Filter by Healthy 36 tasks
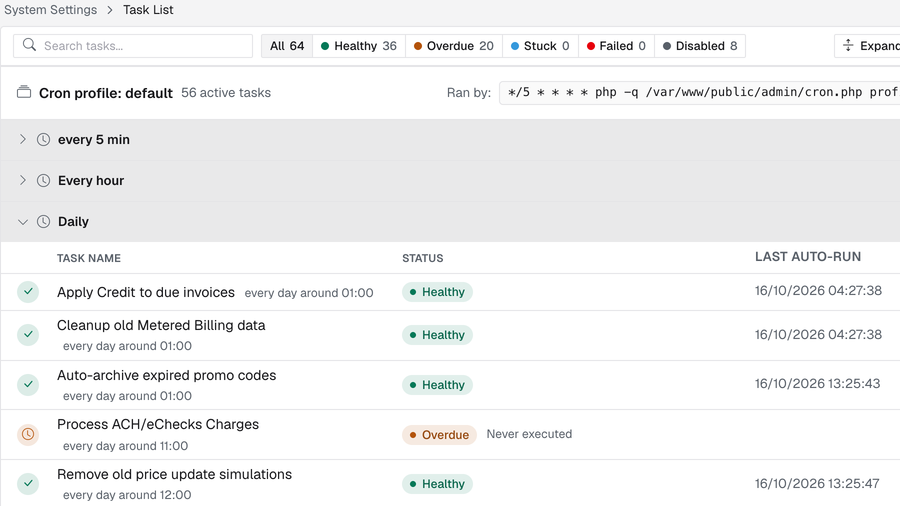This screenshot has width=900, height=506. pos(359,46)
